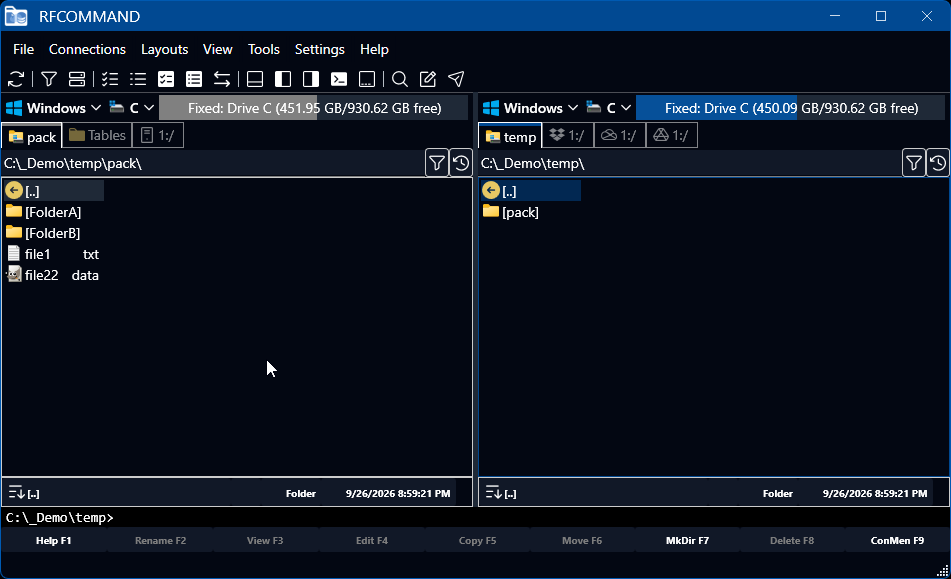
Task: Toggle the left panel layout icon
Action: [283, 79]
